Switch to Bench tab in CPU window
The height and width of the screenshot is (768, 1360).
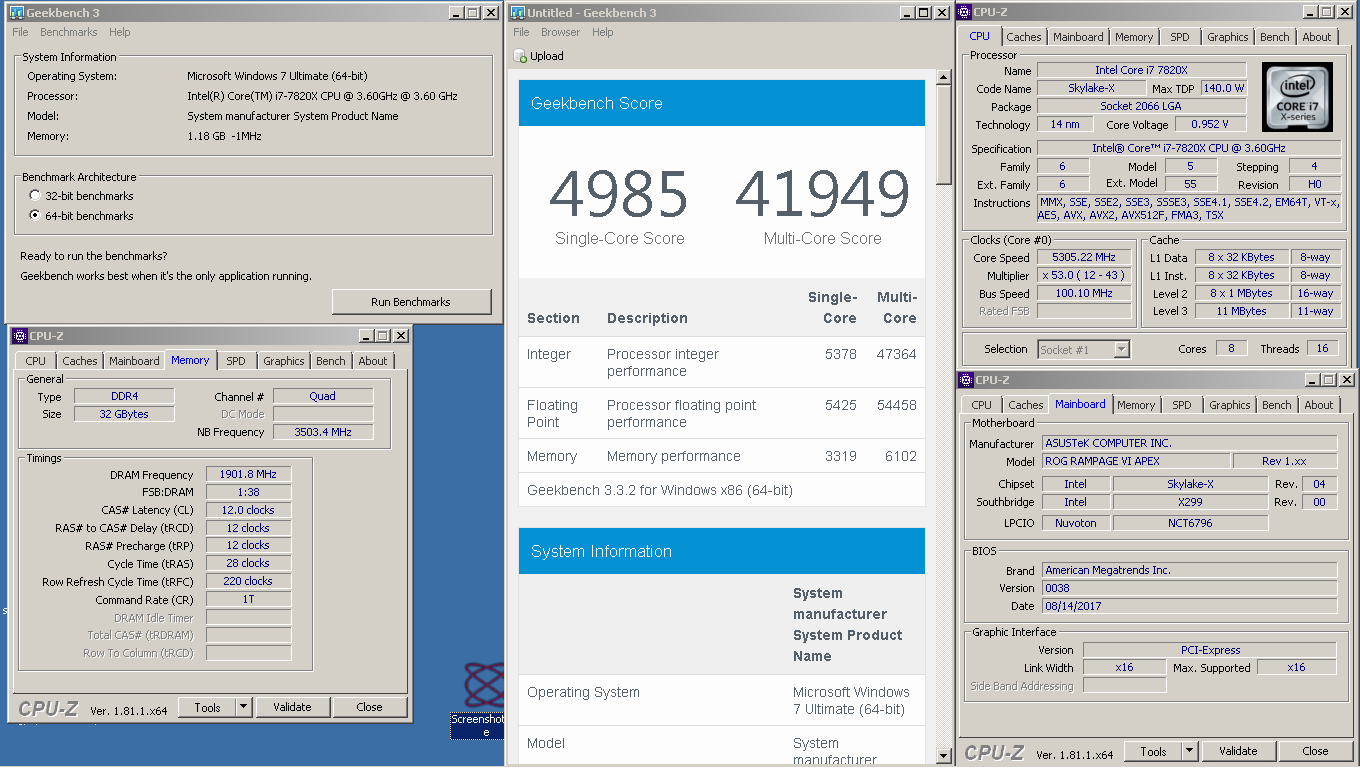click(1275, 37)
